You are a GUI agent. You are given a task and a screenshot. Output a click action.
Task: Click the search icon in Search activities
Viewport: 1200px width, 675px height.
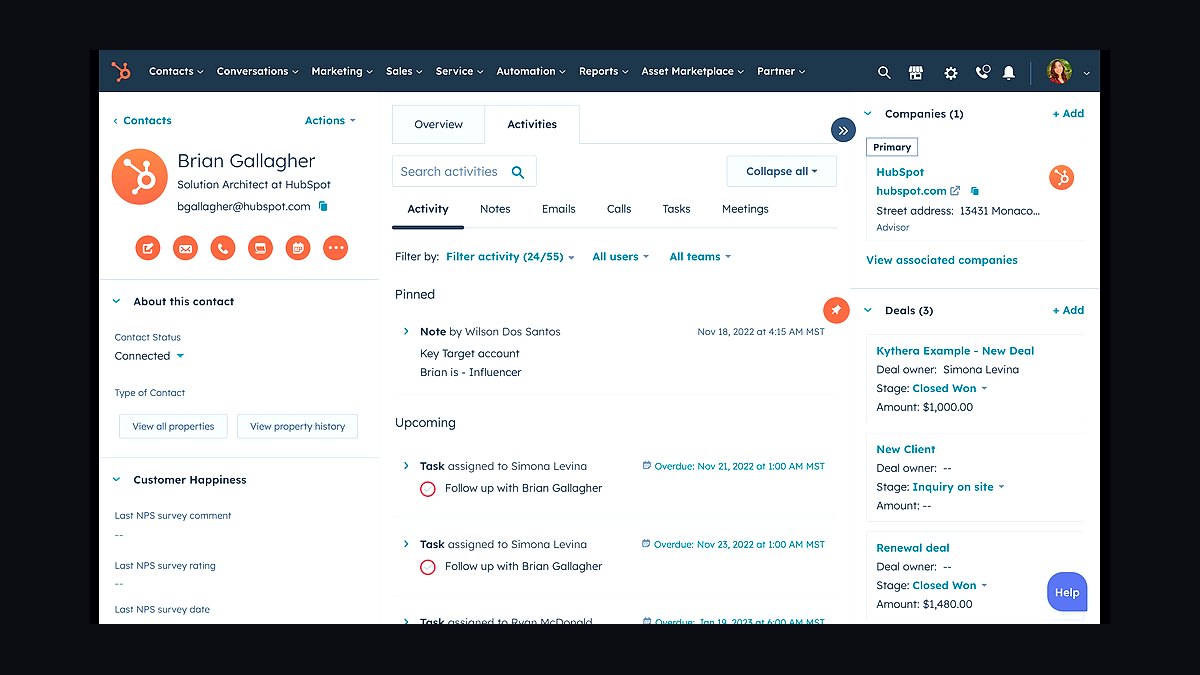[x=518, y=172]
